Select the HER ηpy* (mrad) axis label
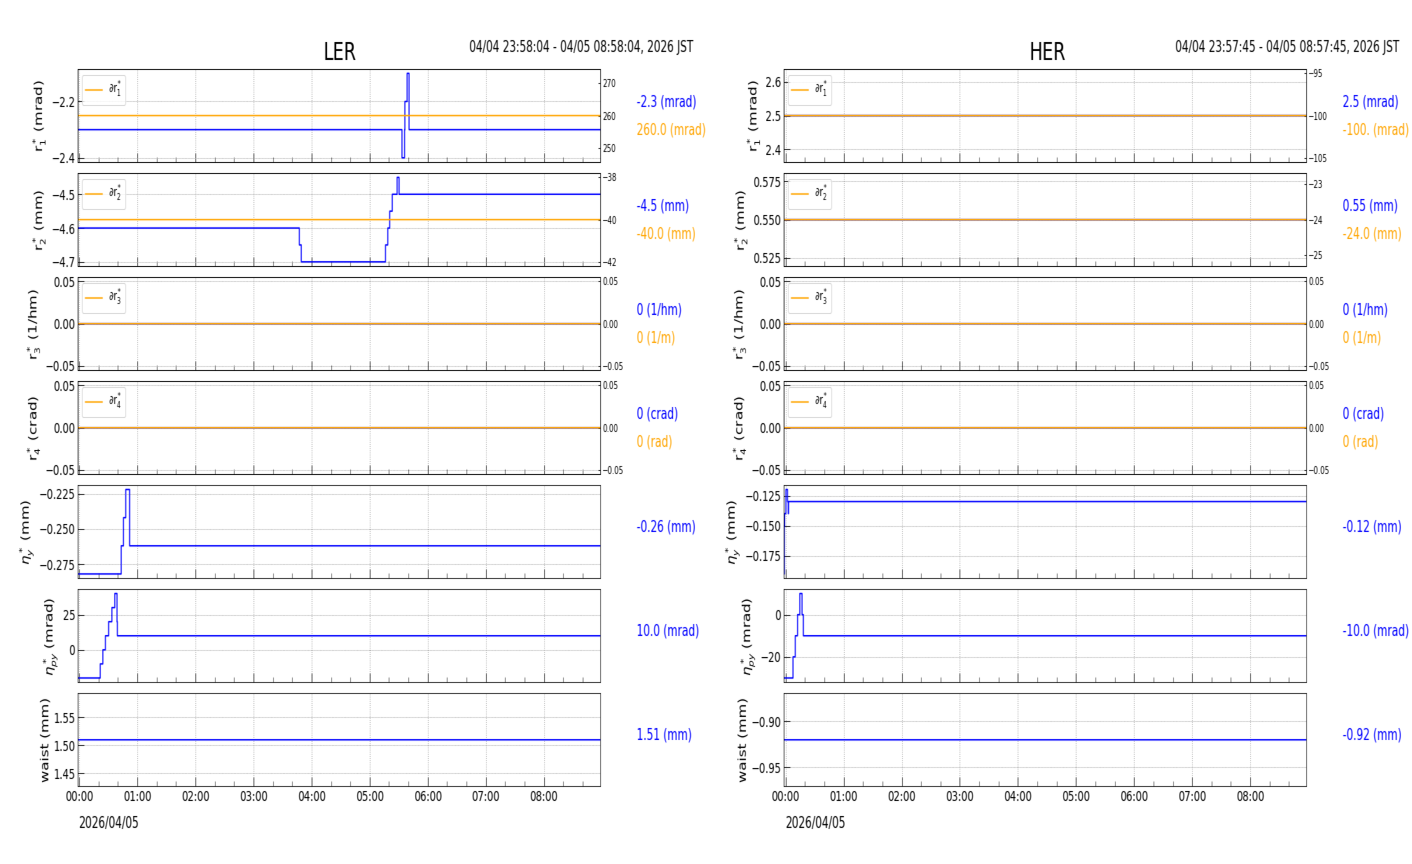The image size is (1412, 864). [750, 636]
